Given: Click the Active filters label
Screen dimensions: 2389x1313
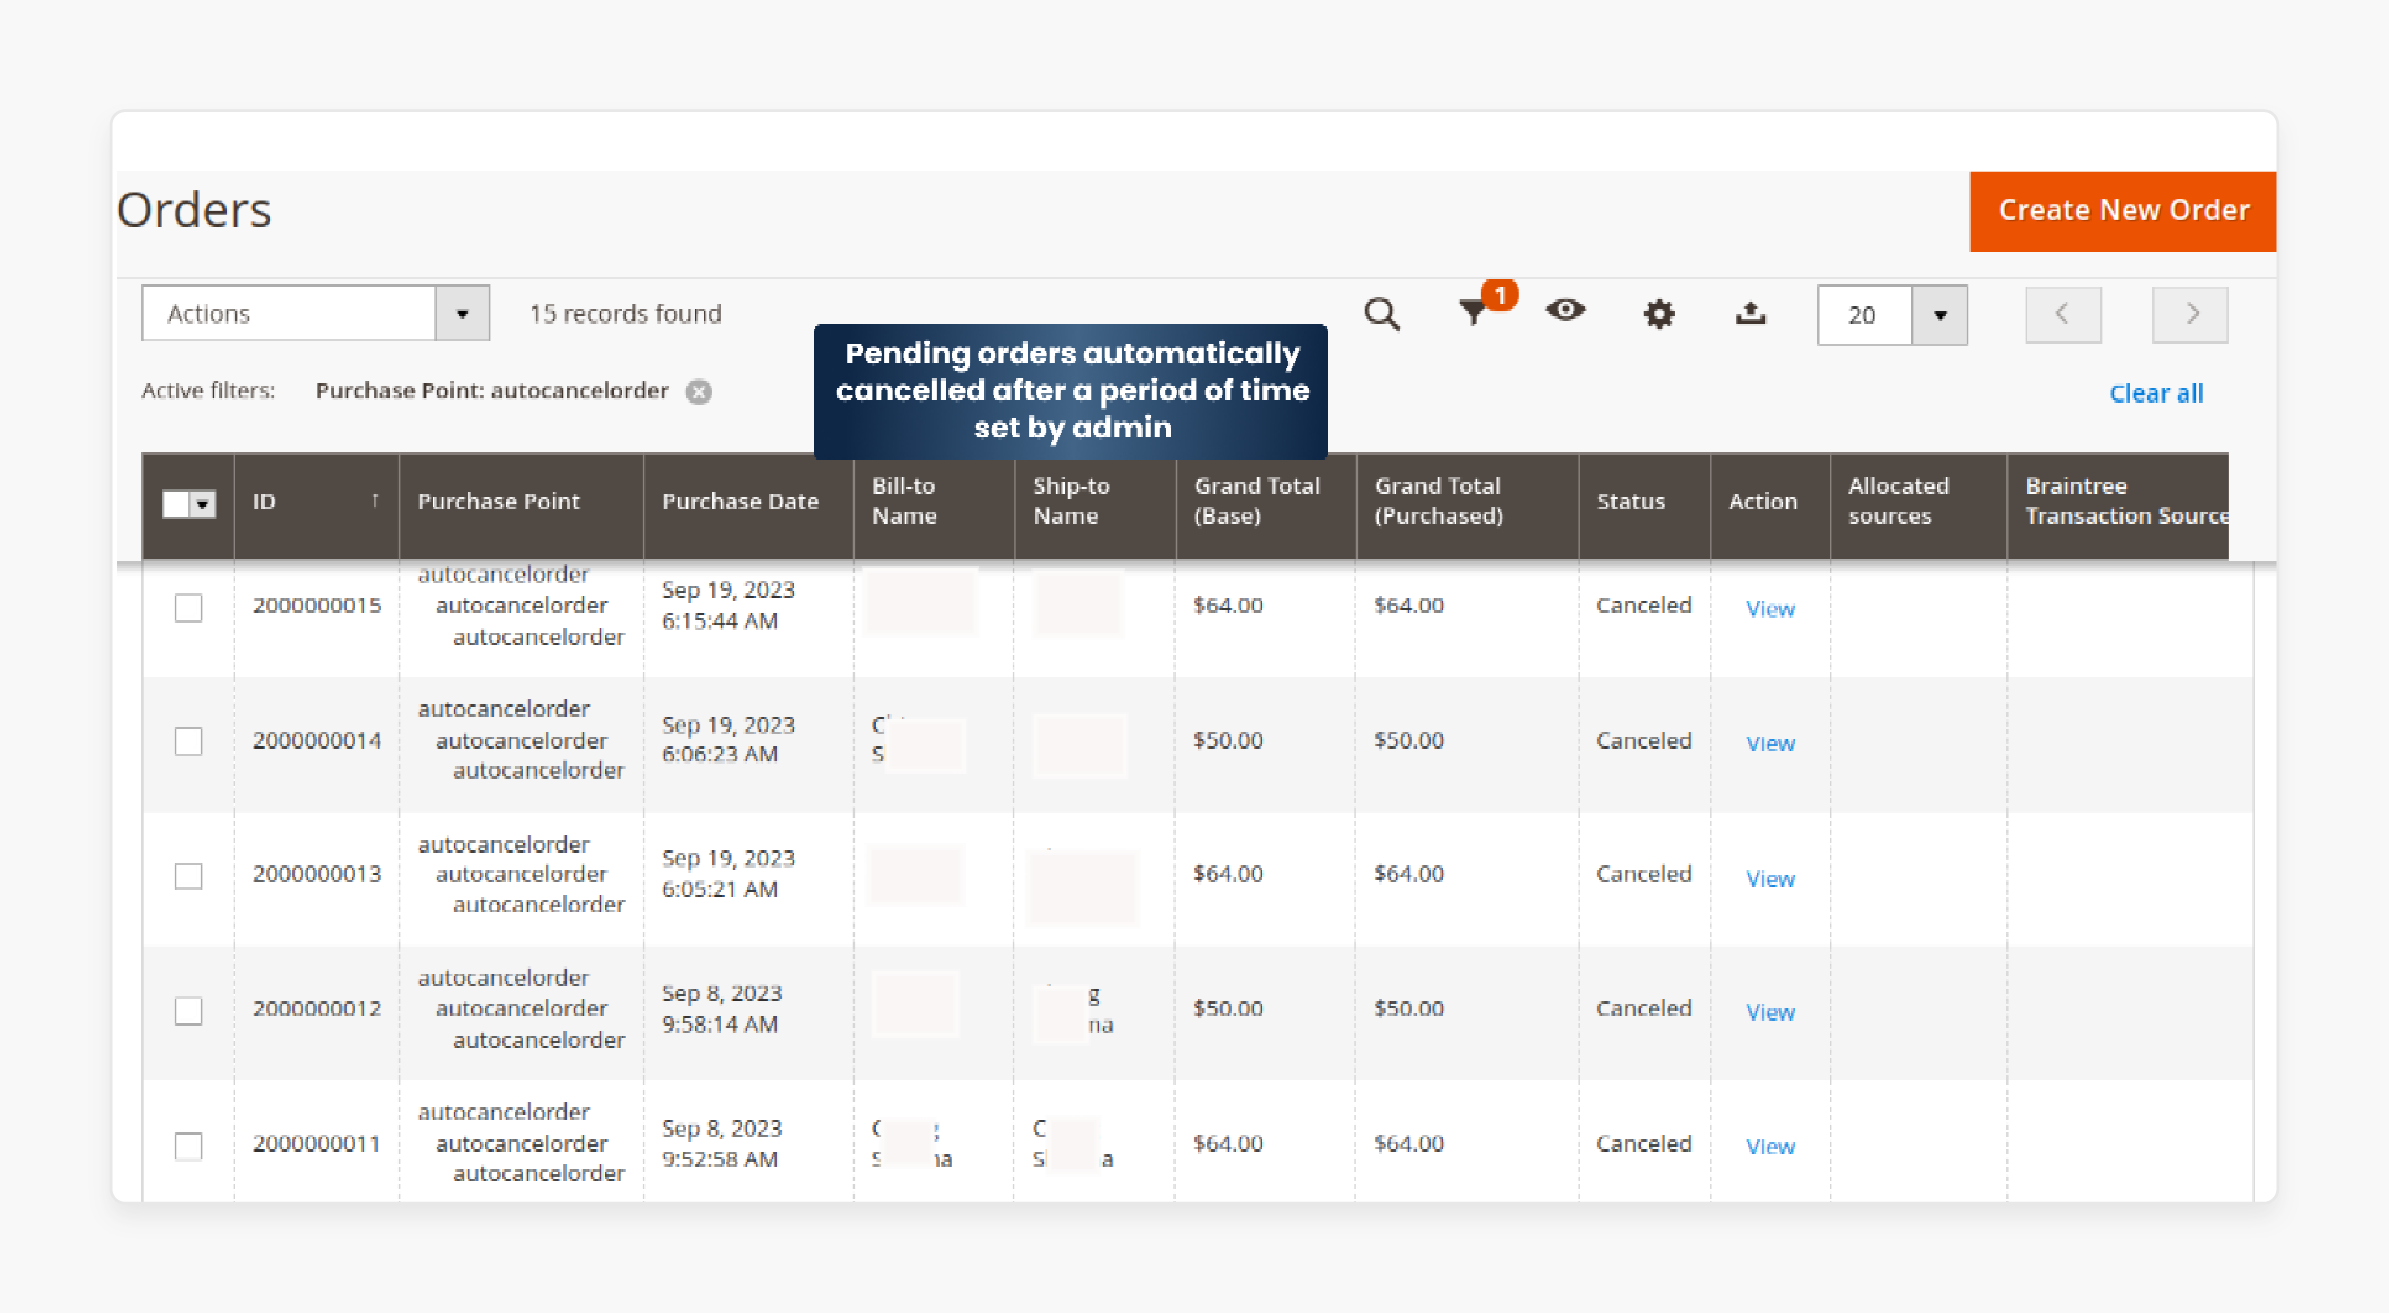Looking at the screenshot, I should click(208, 391).
